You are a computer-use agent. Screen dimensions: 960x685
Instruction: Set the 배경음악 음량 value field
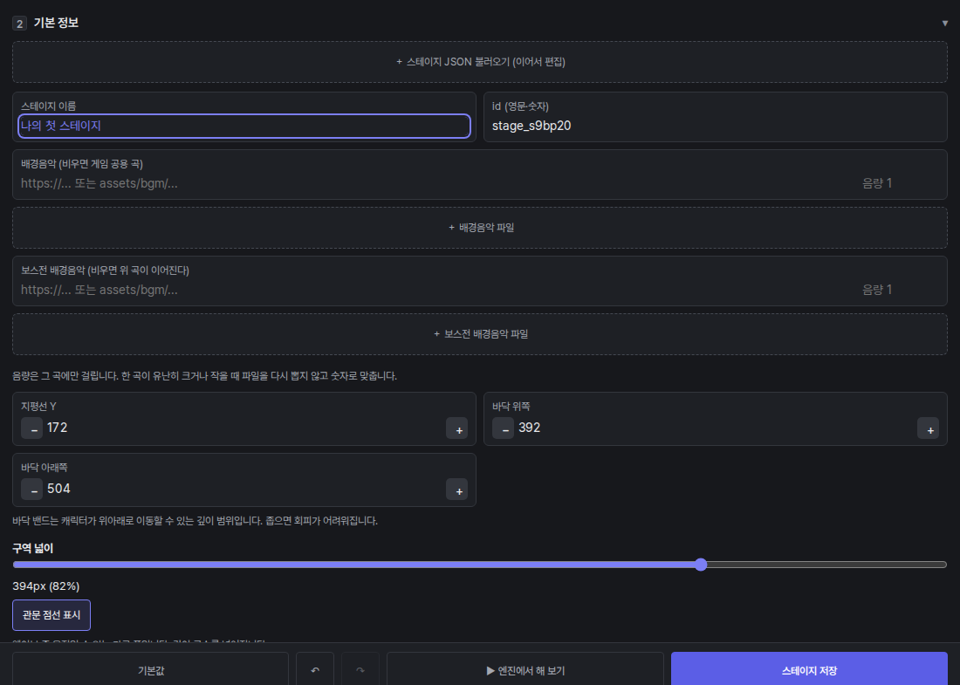(900, 183)
